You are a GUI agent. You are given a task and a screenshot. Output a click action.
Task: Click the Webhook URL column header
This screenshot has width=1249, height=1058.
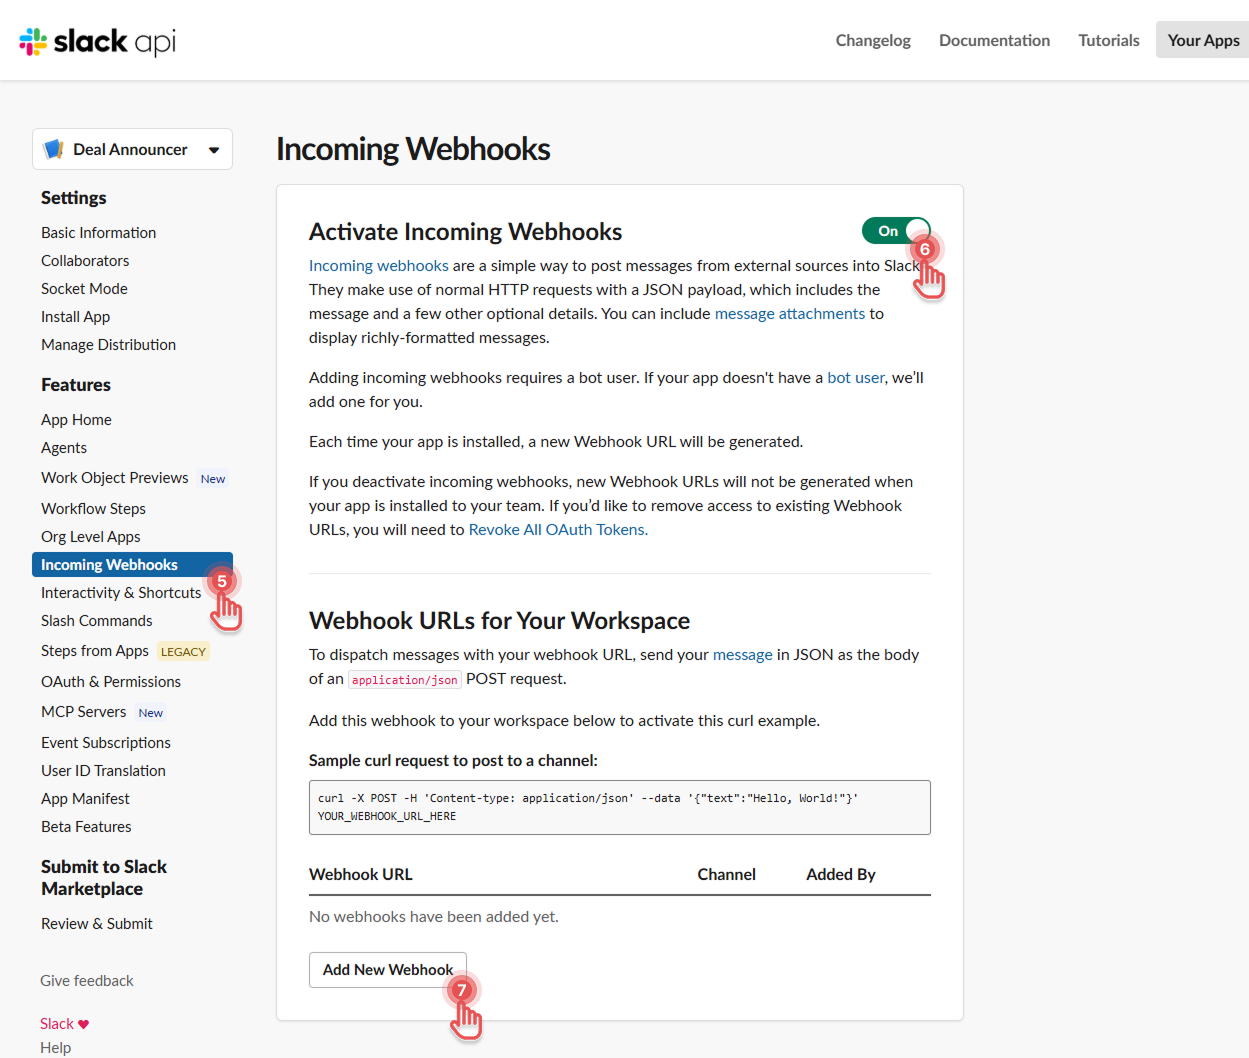click(x=360, y=874)
